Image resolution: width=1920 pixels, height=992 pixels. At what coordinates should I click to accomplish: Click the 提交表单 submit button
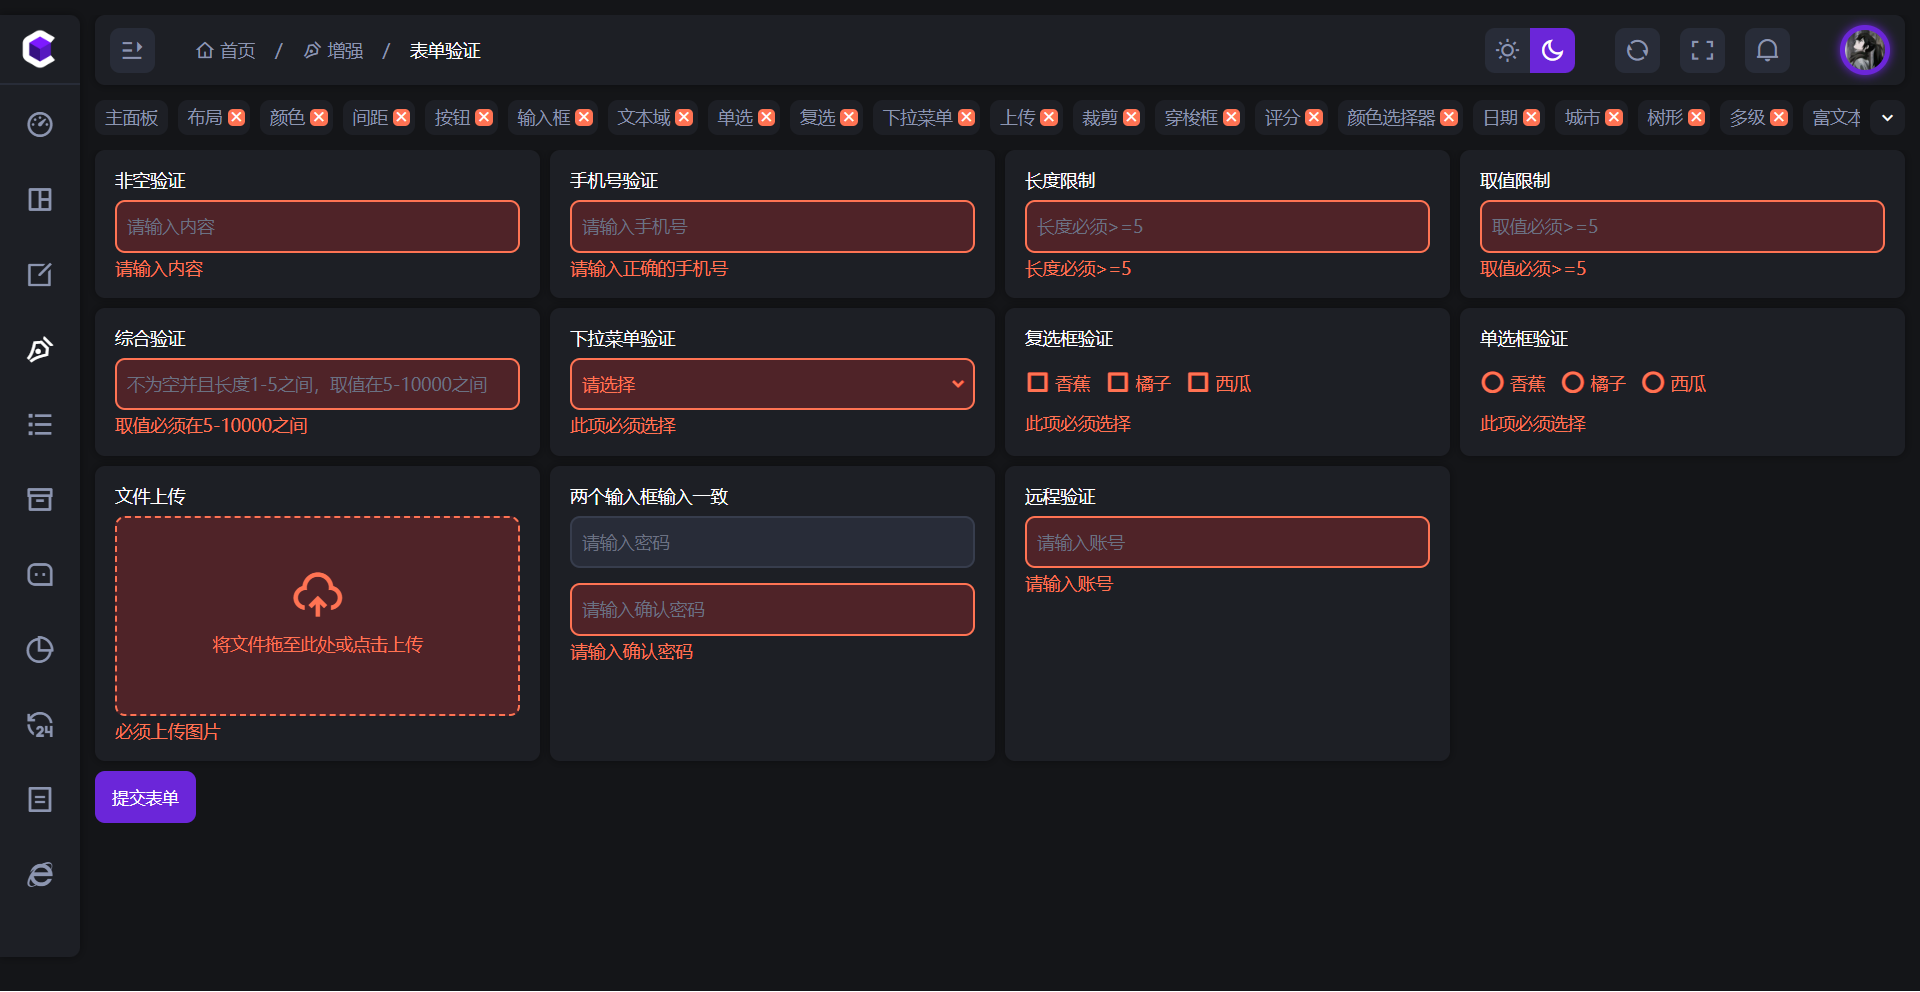pos(145,797)
